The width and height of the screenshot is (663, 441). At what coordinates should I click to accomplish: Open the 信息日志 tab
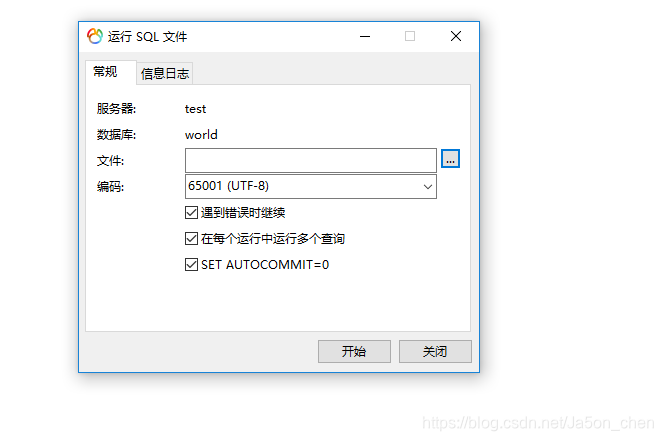165,74
